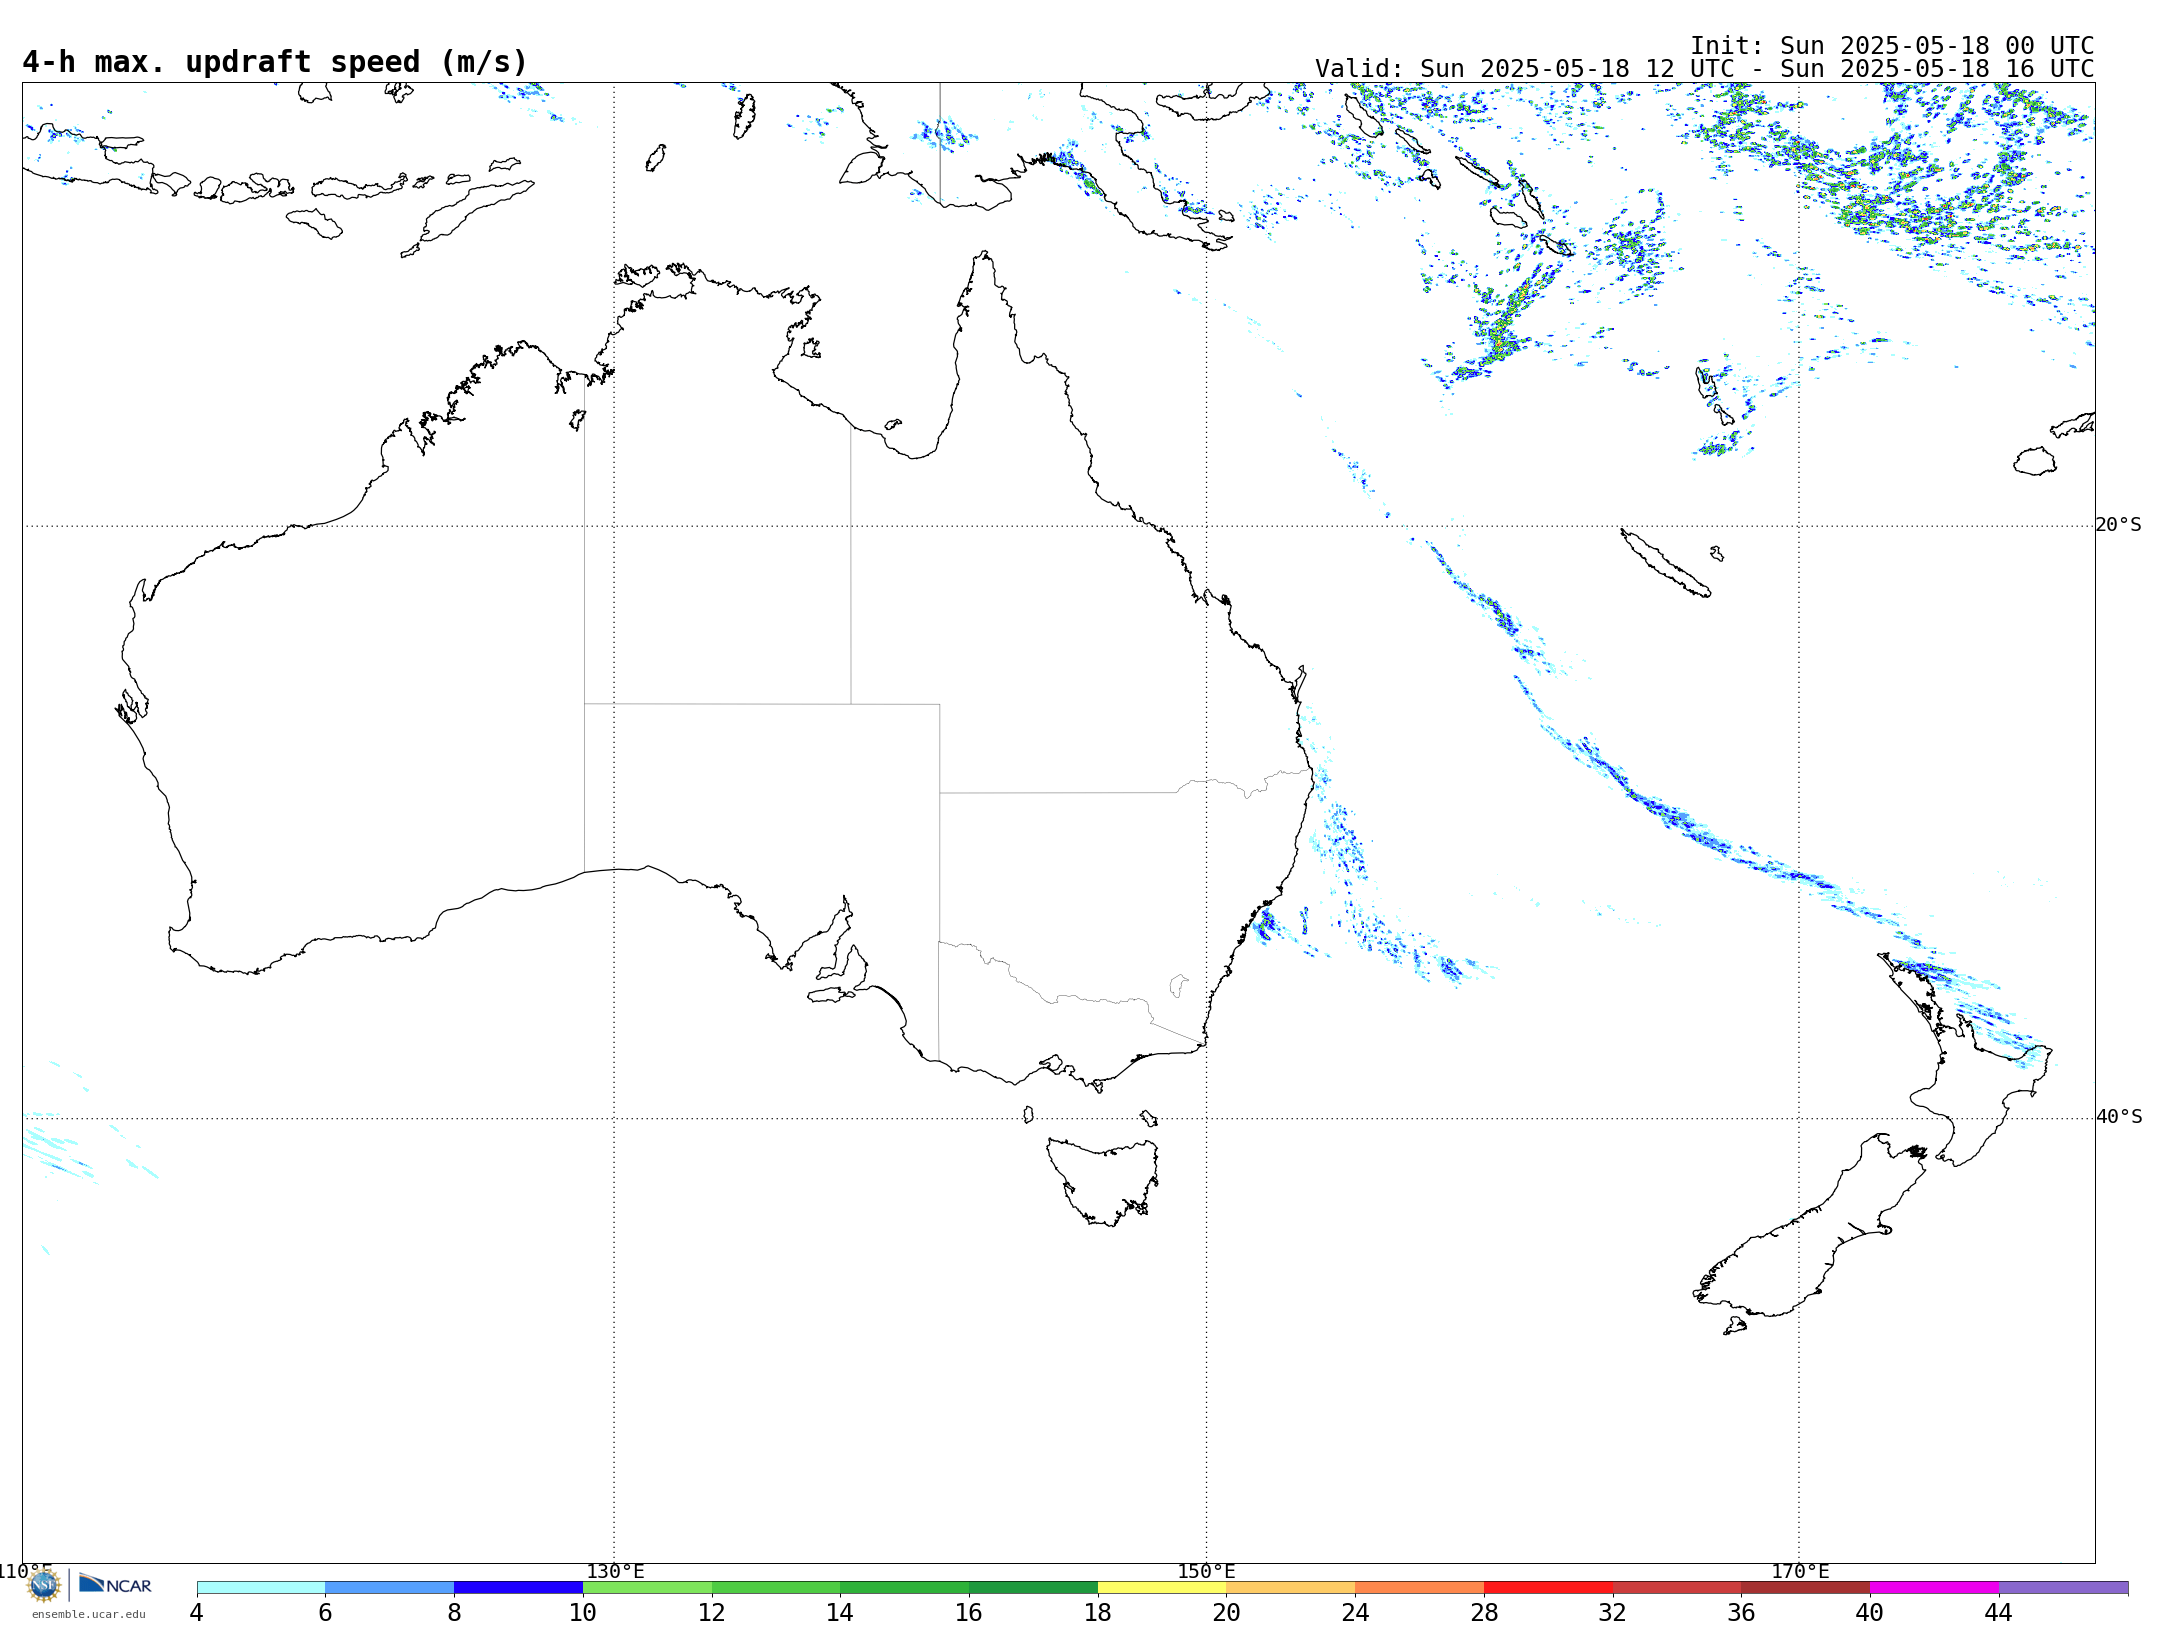Click the '130°E' longitude label

click(615, 1572)
